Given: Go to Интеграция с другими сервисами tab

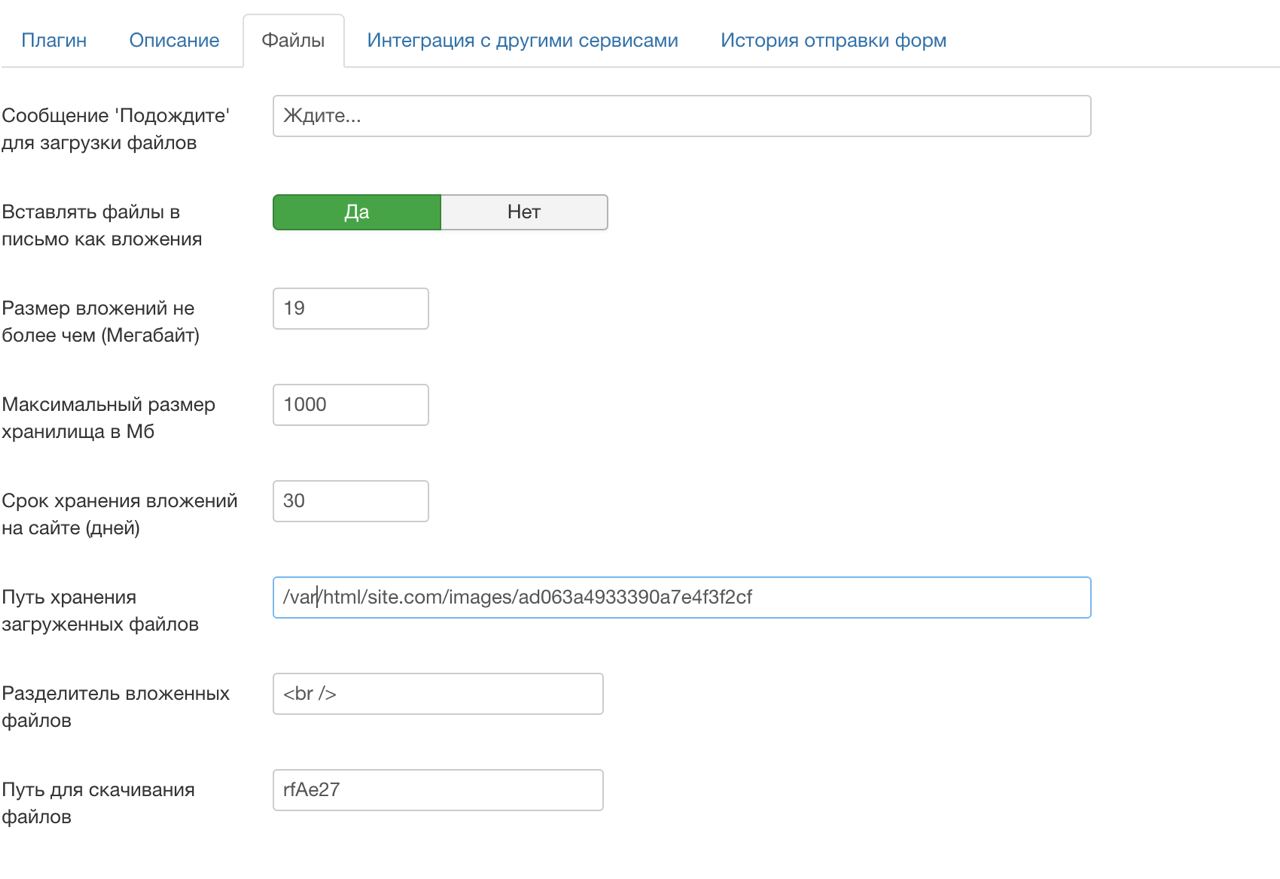Looking at the screenshot, I should (x=522, y=41).
